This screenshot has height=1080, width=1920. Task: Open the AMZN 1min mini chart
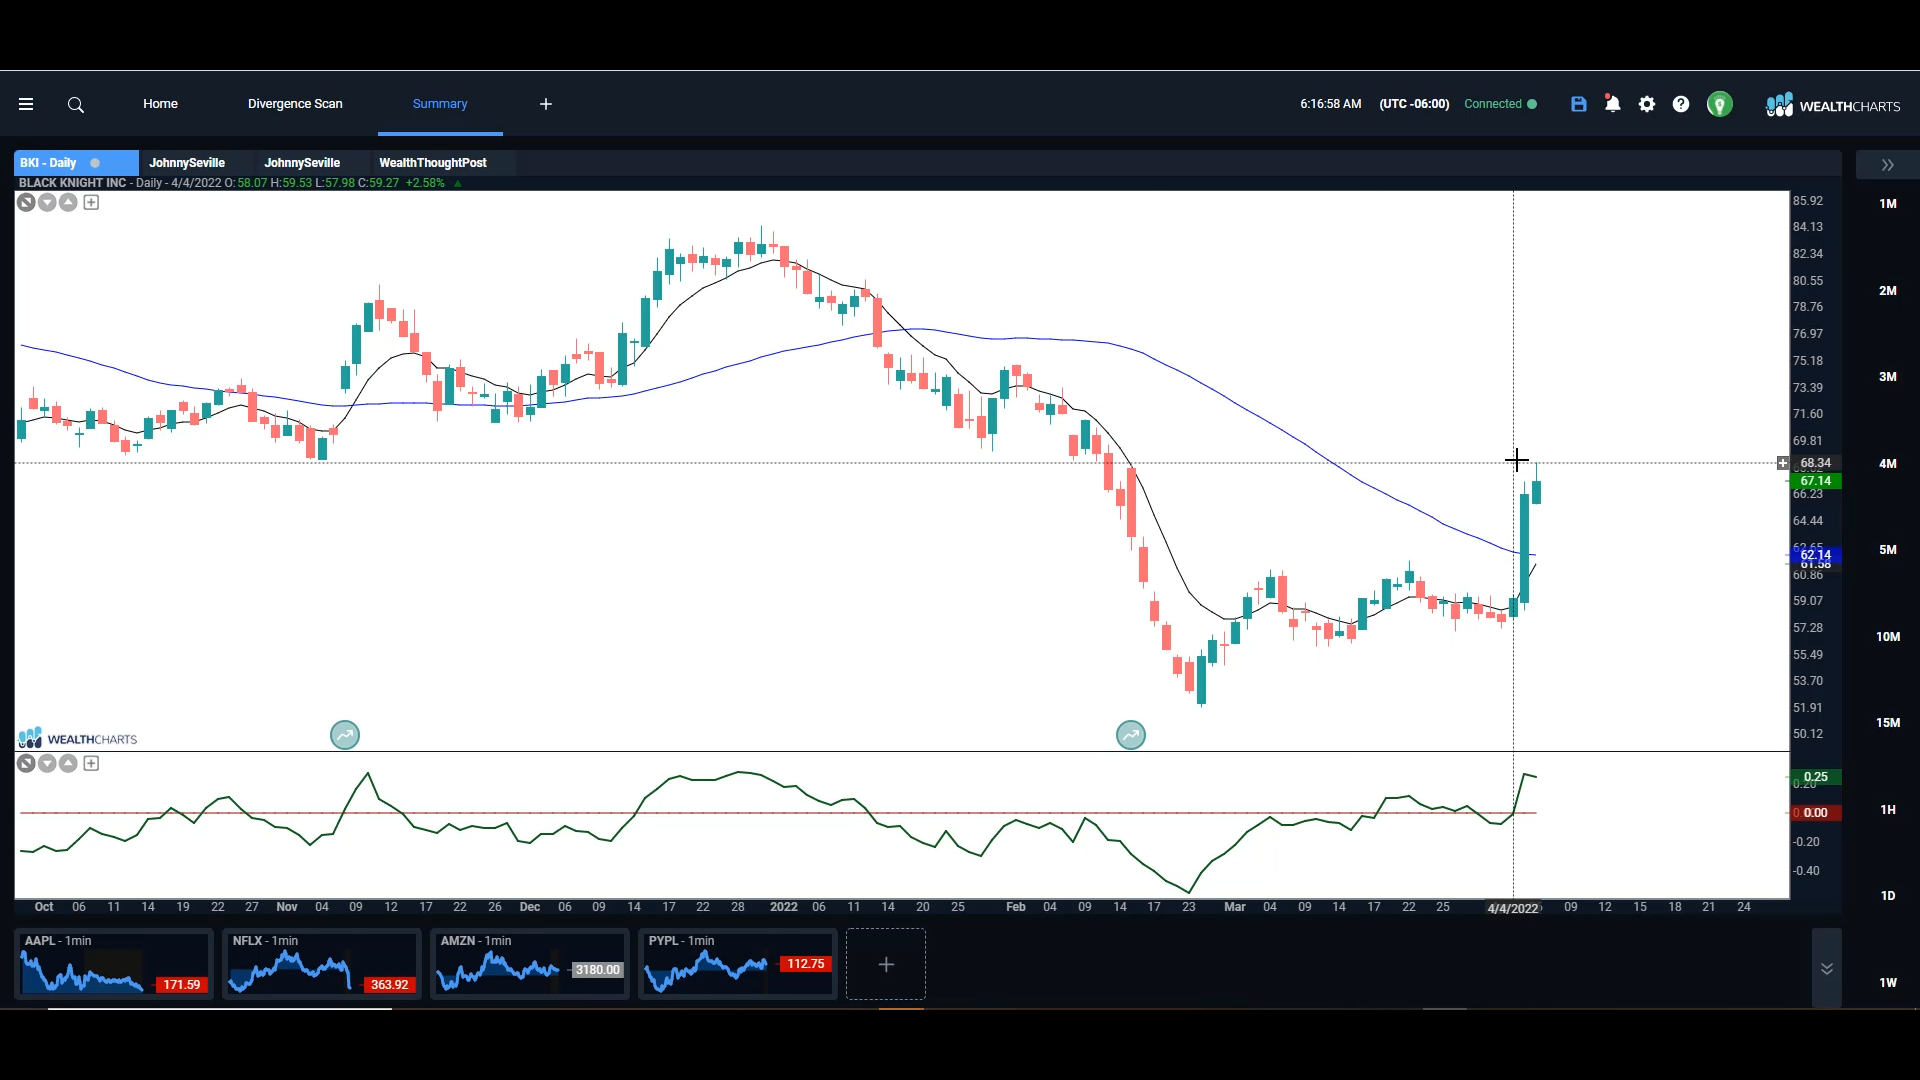pyautogui.click(x=530, y=964)
